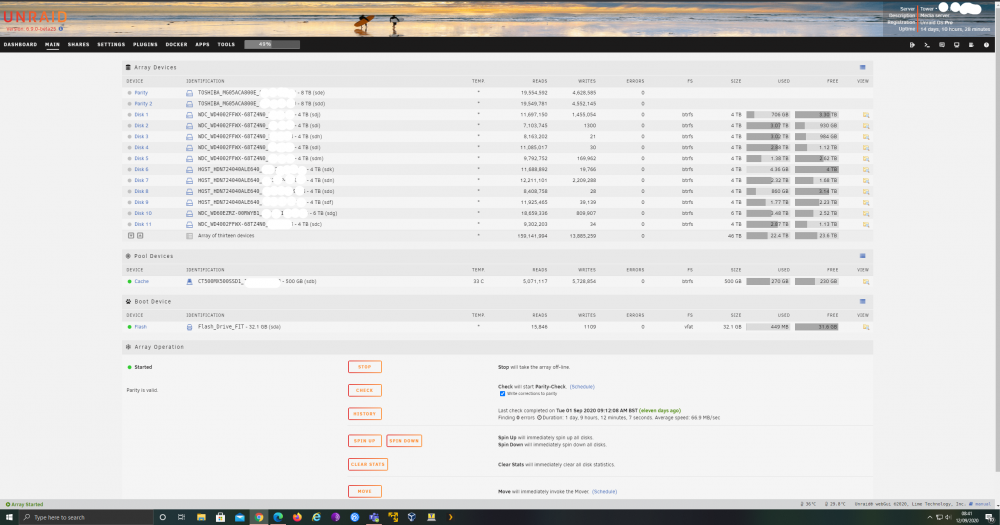This screenshot has height=525, width=1000.
Task: Open Firefox from the Windows taskbar
Action: pos(297,517)
